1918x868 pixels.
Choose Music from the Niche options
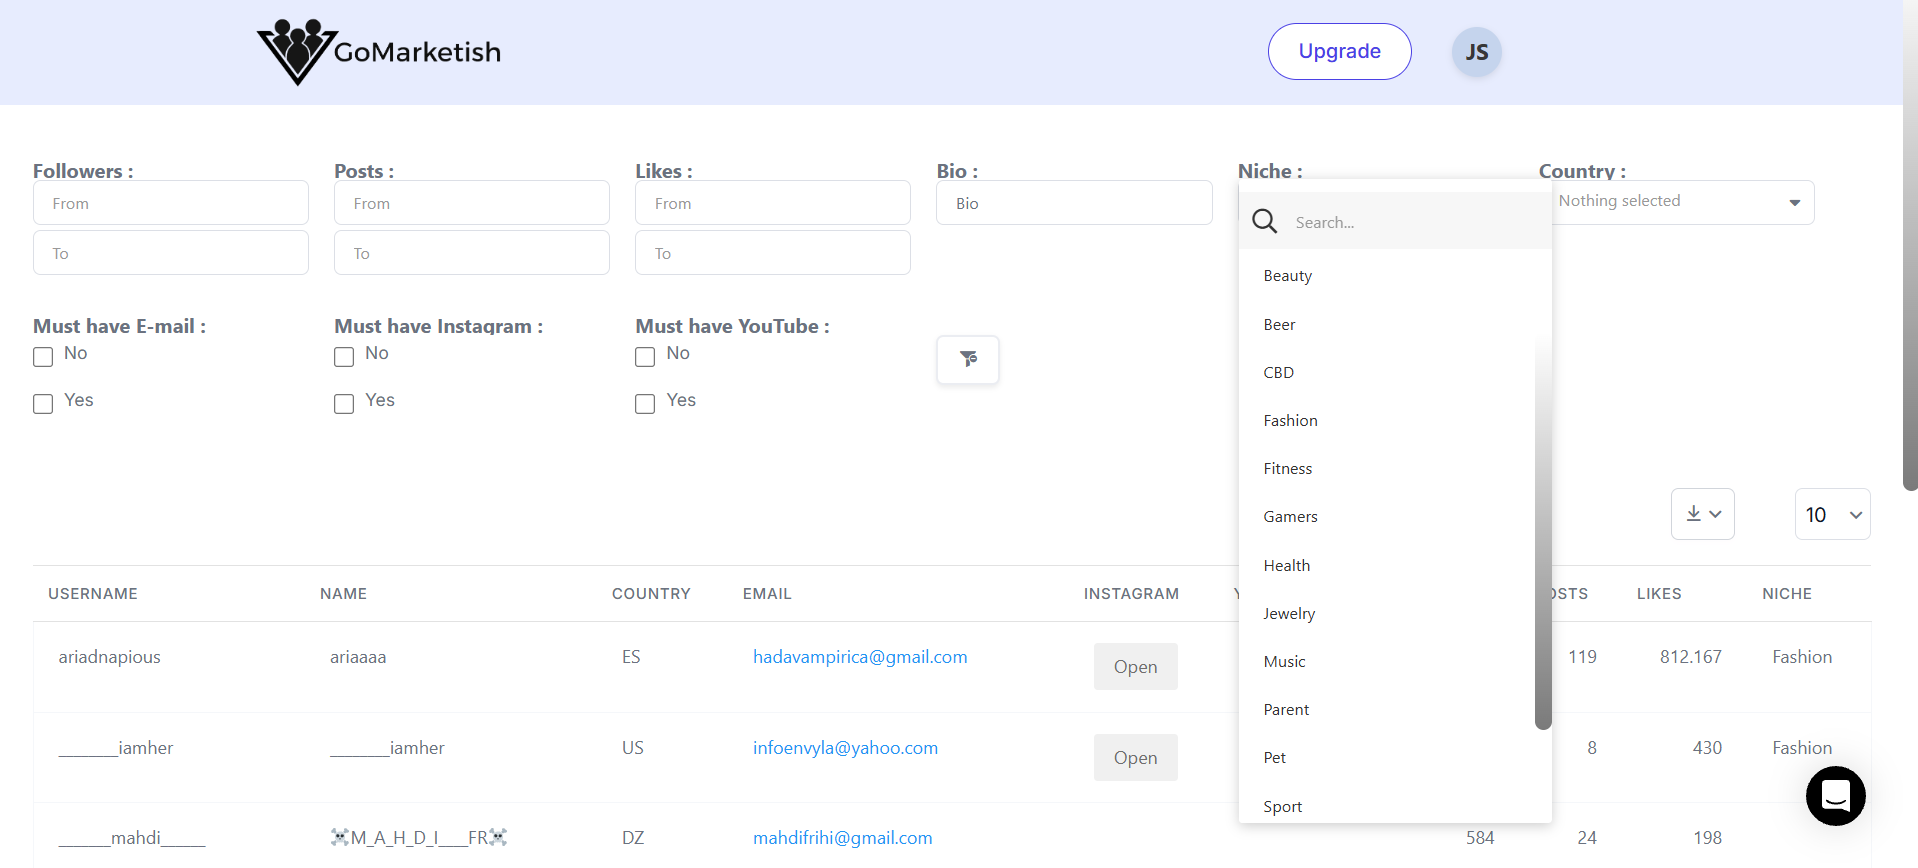coord(1387,662)
